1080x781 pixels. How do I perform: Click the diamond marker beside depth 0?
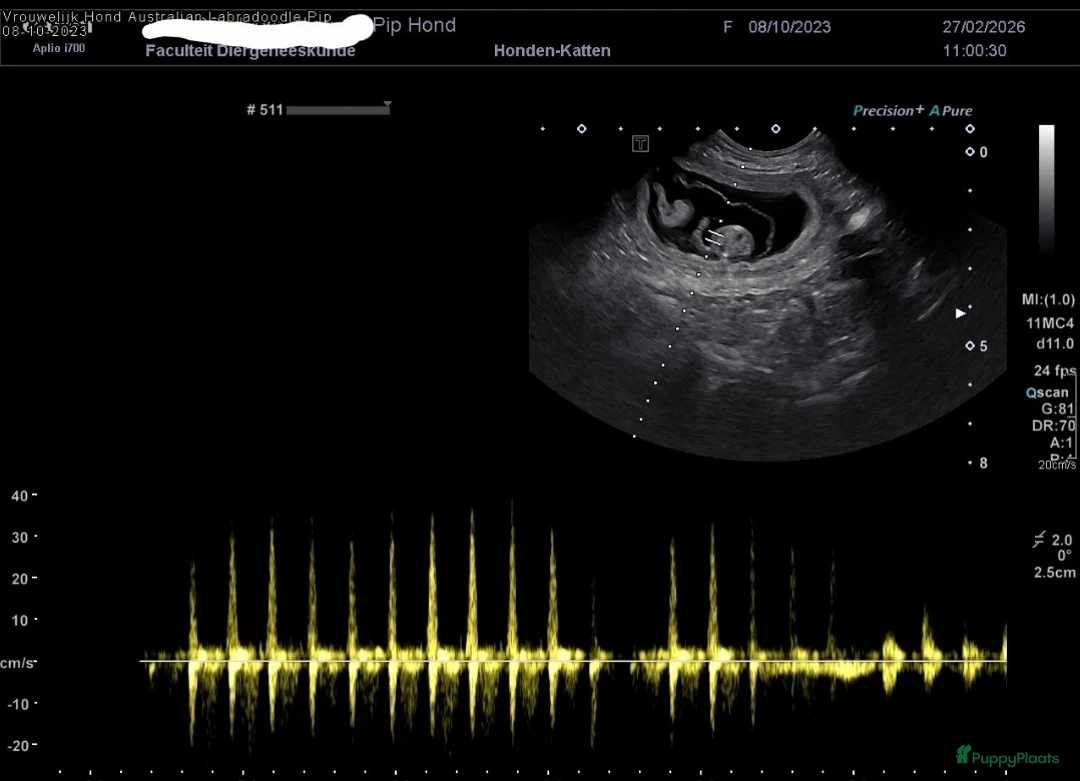point(969,152)
